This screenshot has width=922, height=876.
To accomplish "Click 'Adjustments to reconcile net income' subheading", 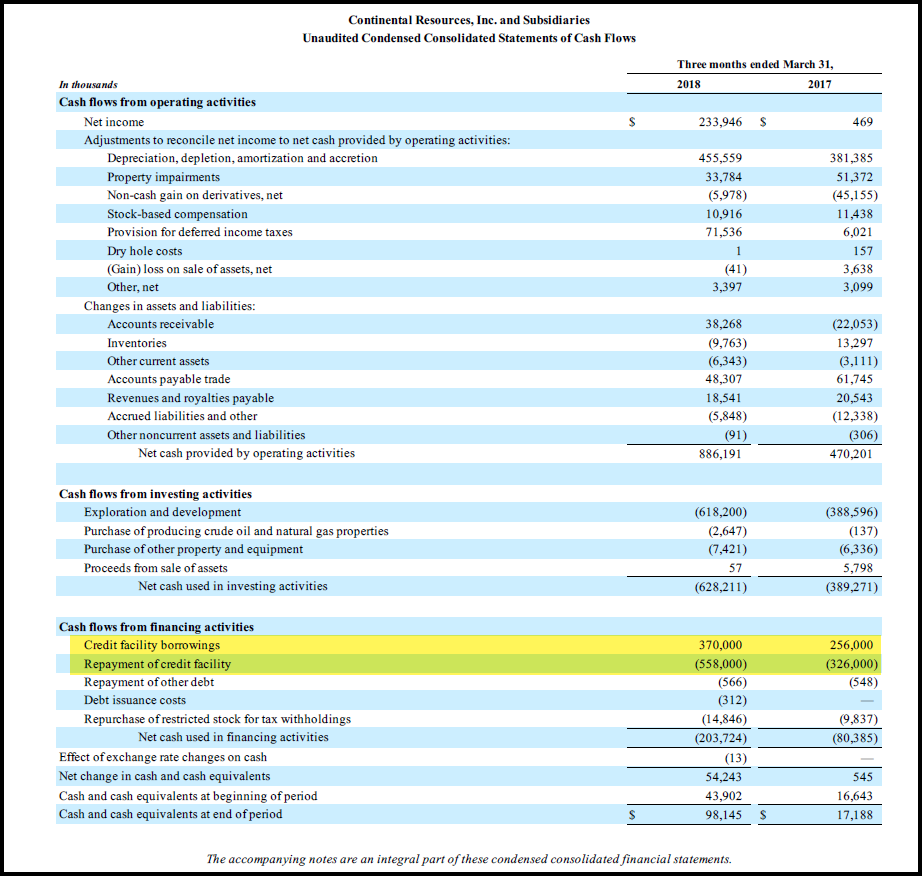I will 297,140.
